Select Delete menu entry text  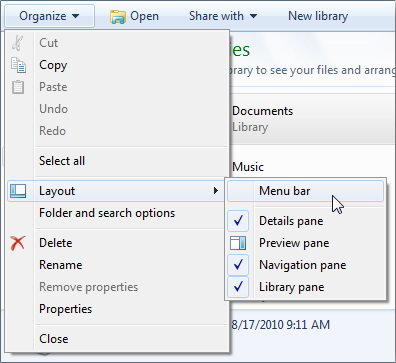pyautogui.click(x=56, y=243)
